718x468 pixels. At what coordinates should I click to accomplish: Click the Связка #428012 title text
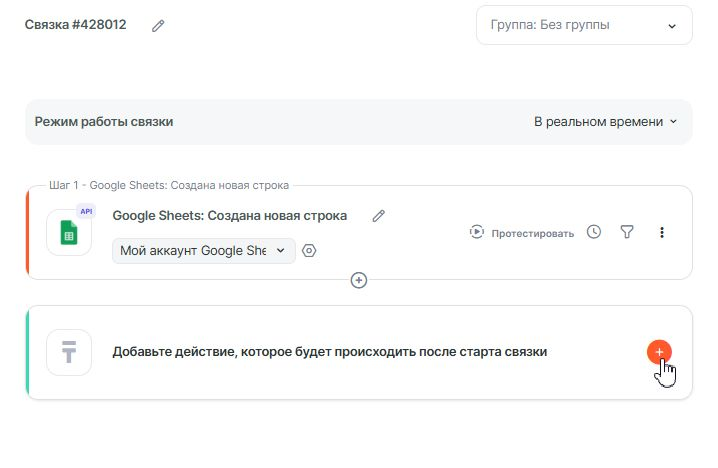click(76, 25)
